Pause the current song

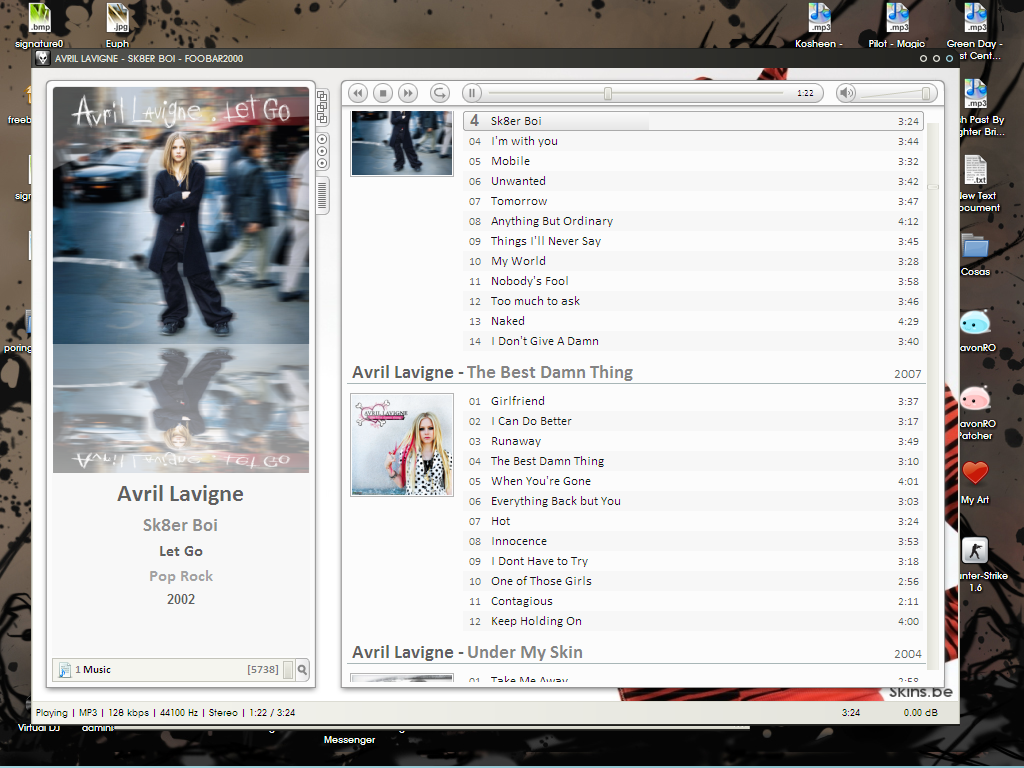pos(472,93)
